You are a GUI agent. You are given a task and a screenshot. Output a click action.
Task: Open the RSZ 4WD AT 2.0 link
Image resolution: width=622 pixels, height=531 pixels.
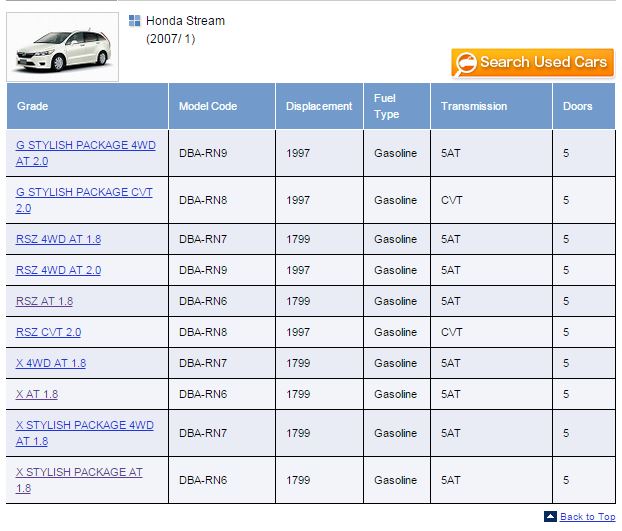tap(58, 270)
